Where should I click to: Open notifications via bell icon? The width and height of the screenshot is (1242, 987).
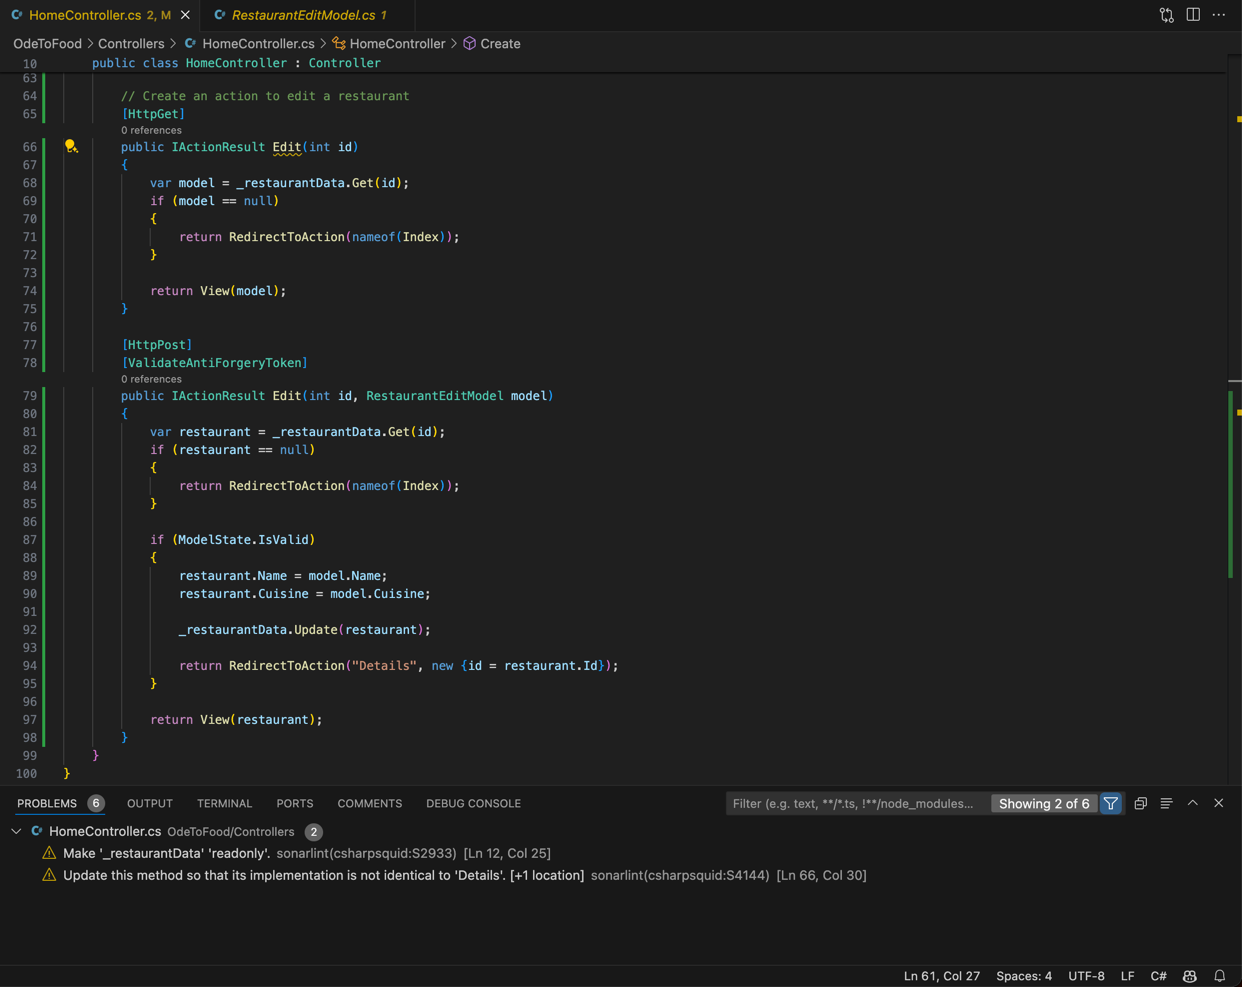point(1219,976)
